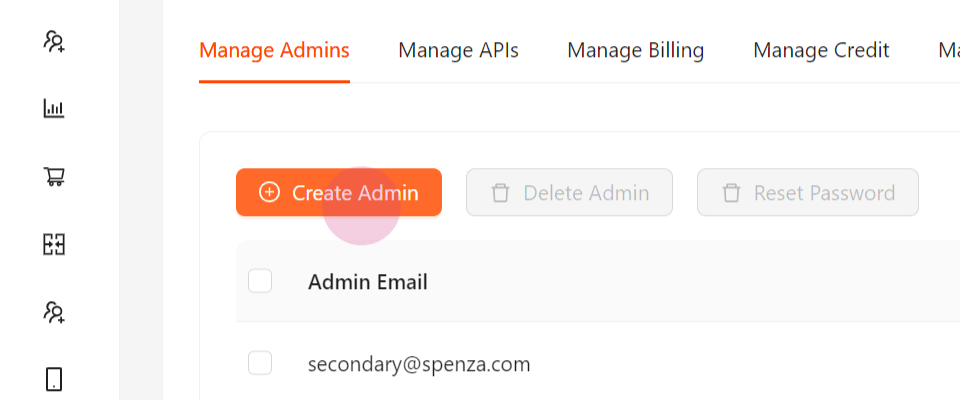Click the Create Admin button
This screenshot has height=400, width=960.
click(x=339, y=192)
